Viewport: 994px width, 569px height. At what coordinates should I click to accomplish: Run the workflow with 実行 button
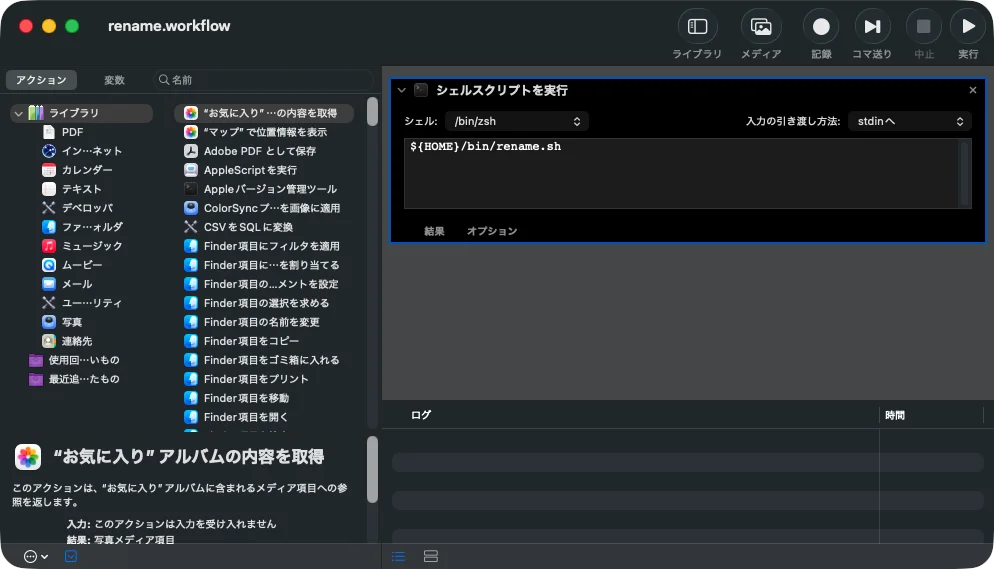coord(968,27)
